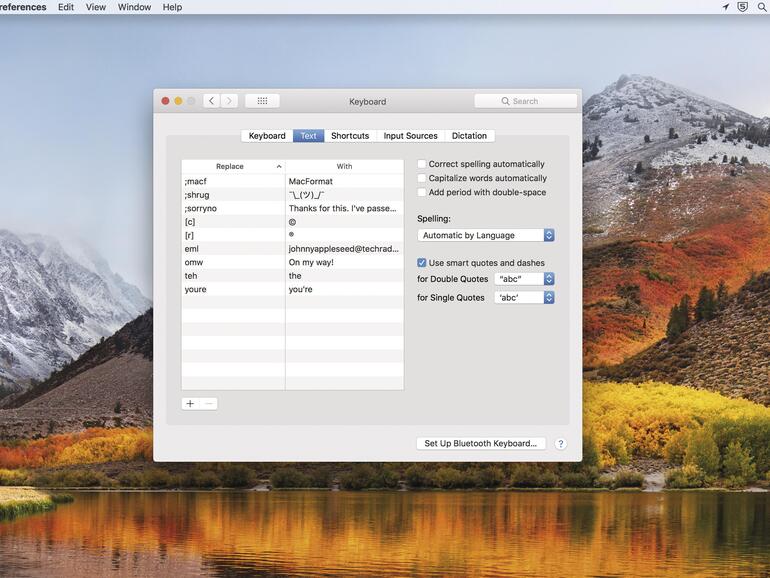Disable Use smart quotes and dashes
770x578 pixels.
coord(422,263)
